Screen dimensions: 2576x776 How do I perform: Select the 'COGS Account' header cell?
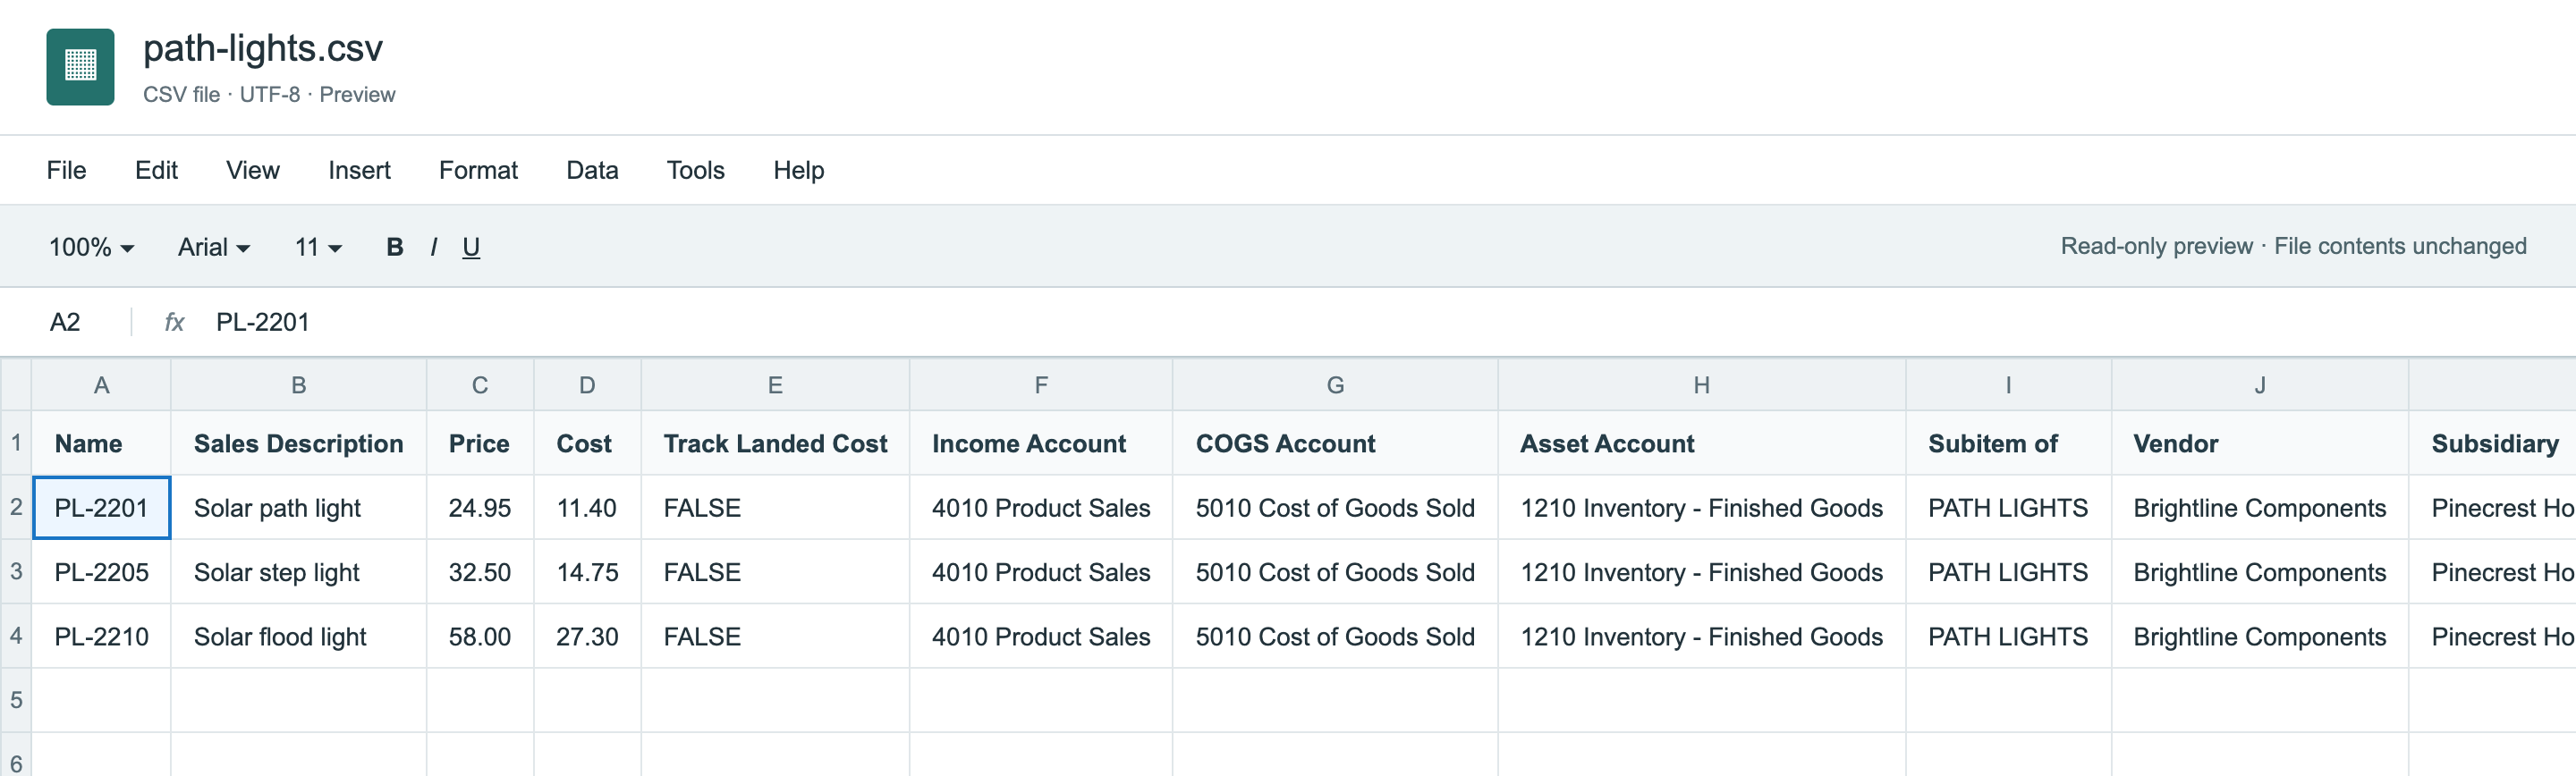(x=1335, y=443)
